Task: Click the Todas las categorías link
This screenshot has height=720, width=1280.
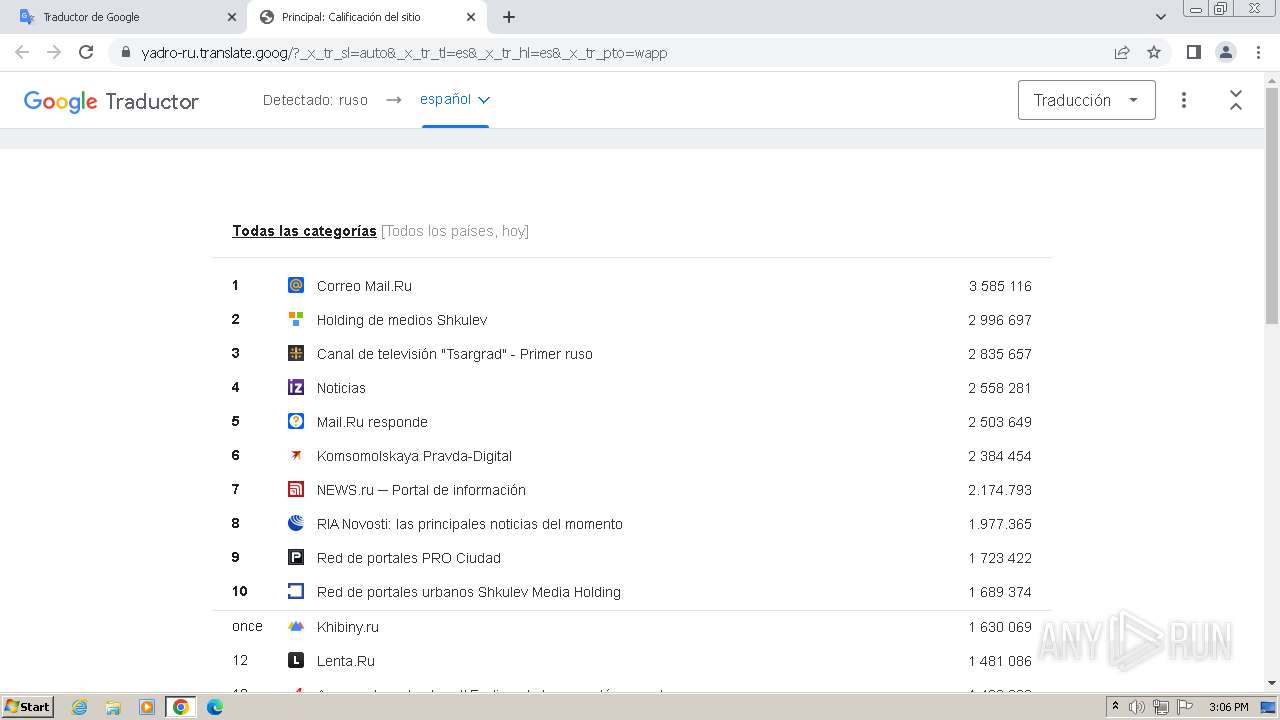Action: coord(304,231)
